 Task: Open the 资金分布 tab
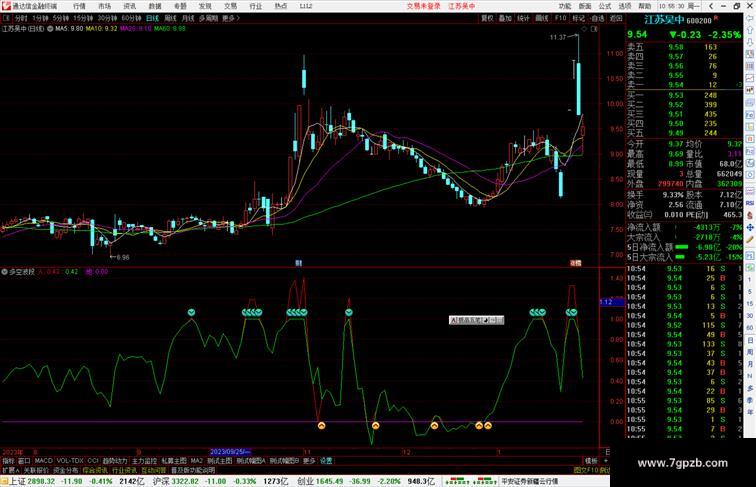pyautogui.click(x=66, y=471)
